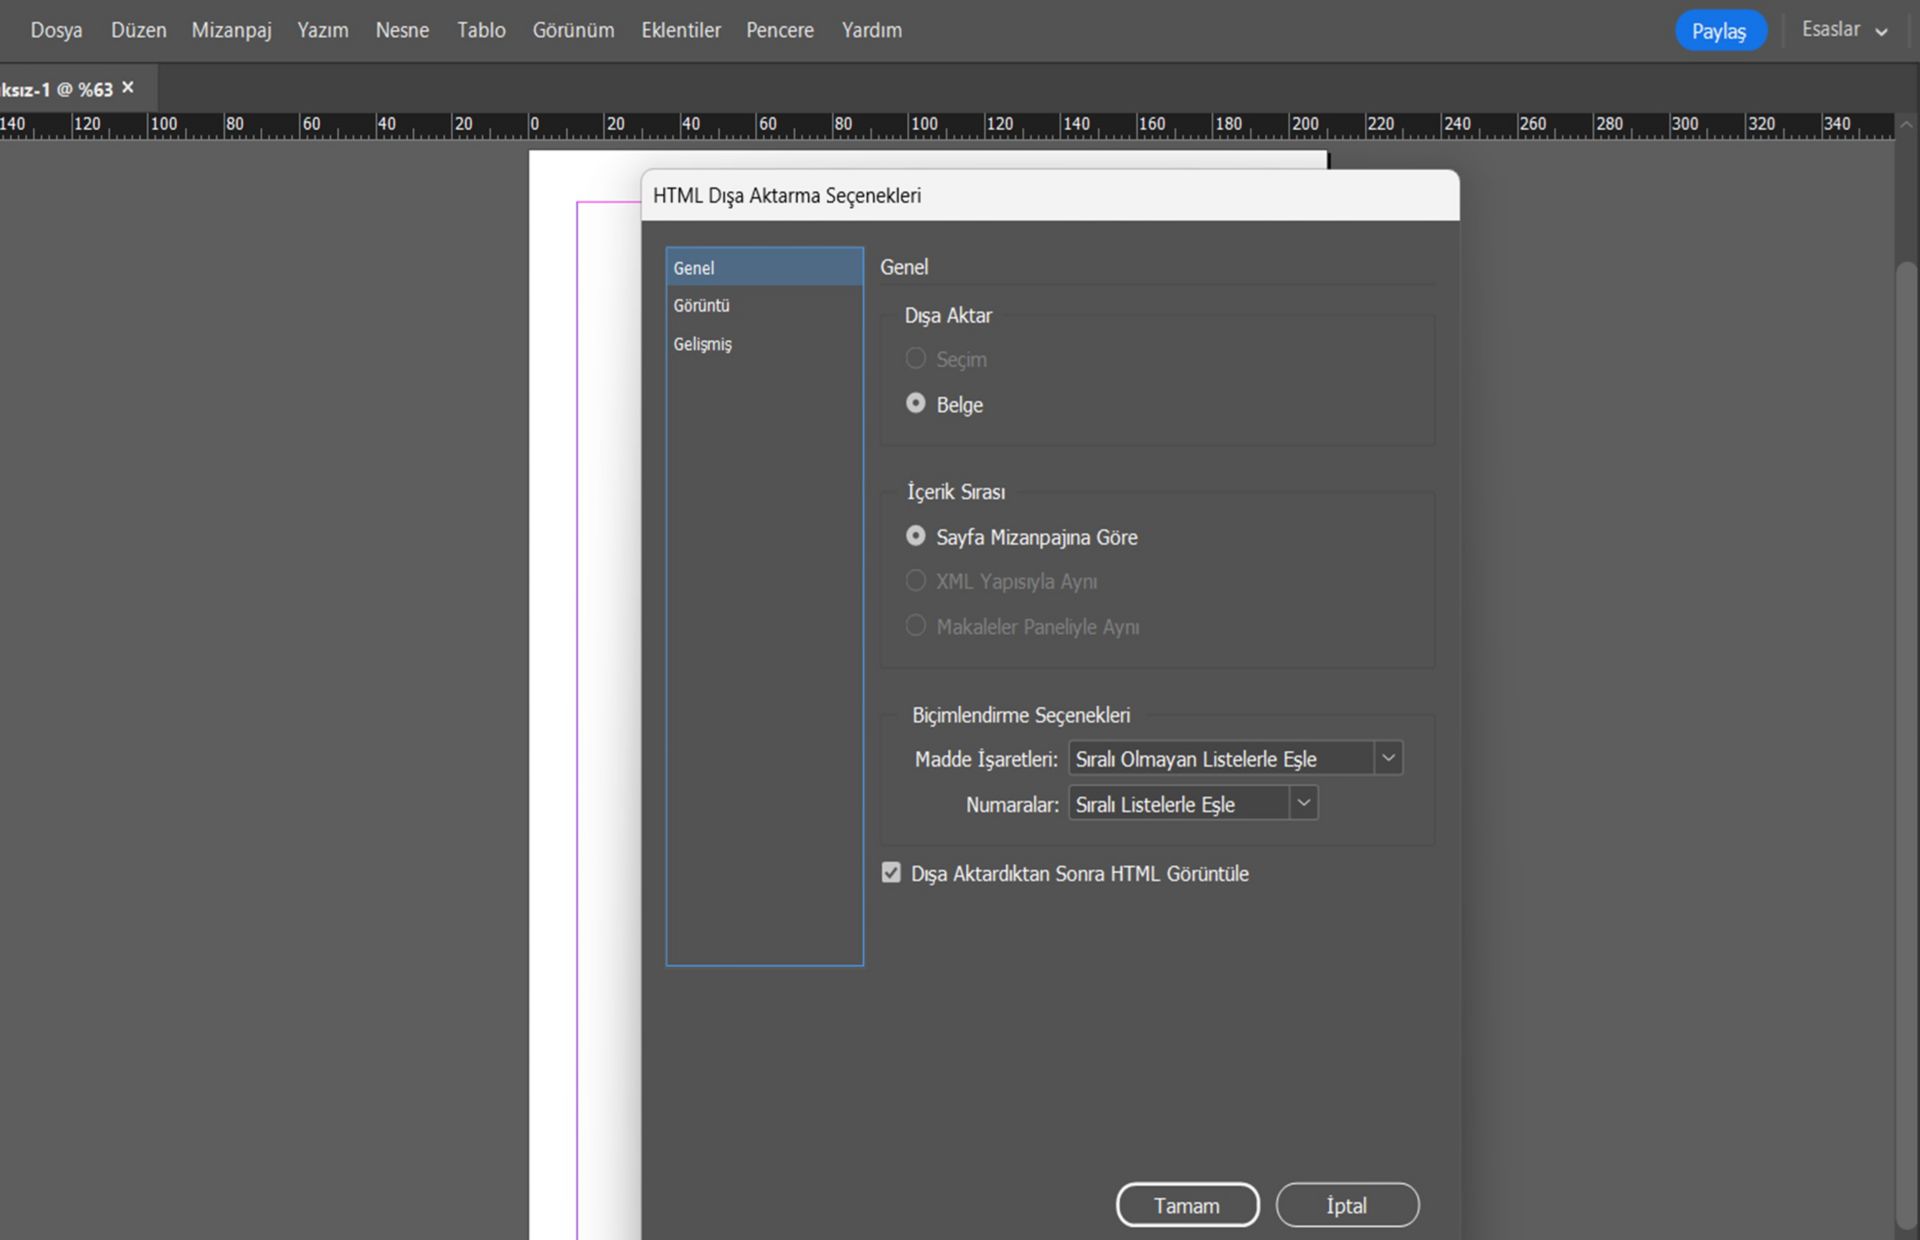
Task: Close the untitled document tab
Action: coord(128,88)
